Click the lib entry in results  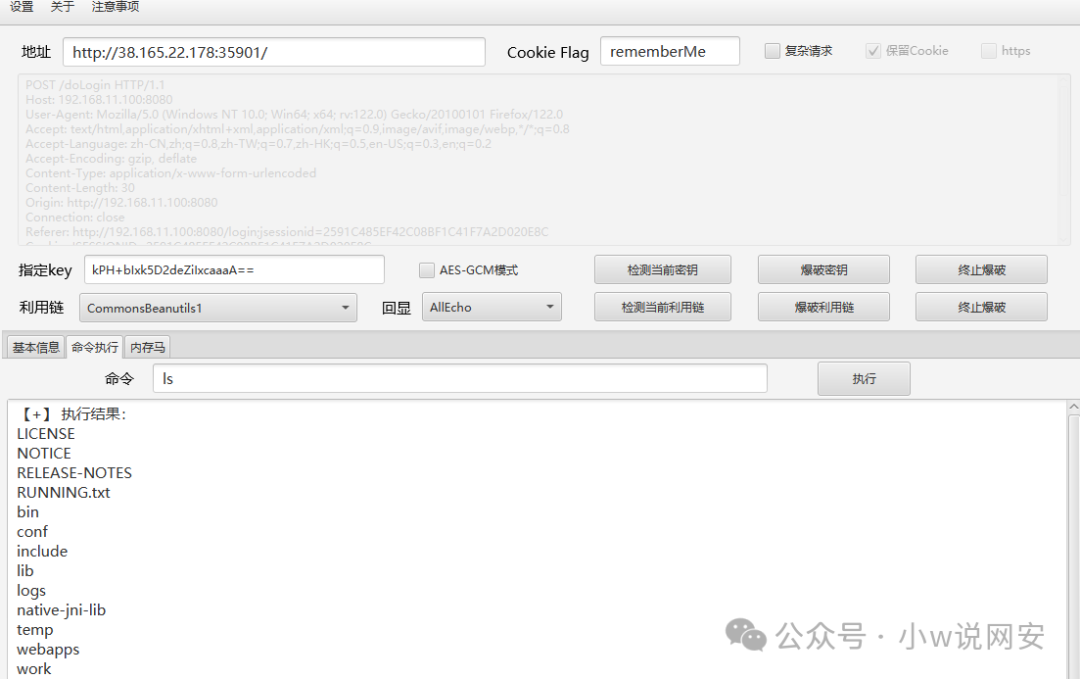pos(25,571)
